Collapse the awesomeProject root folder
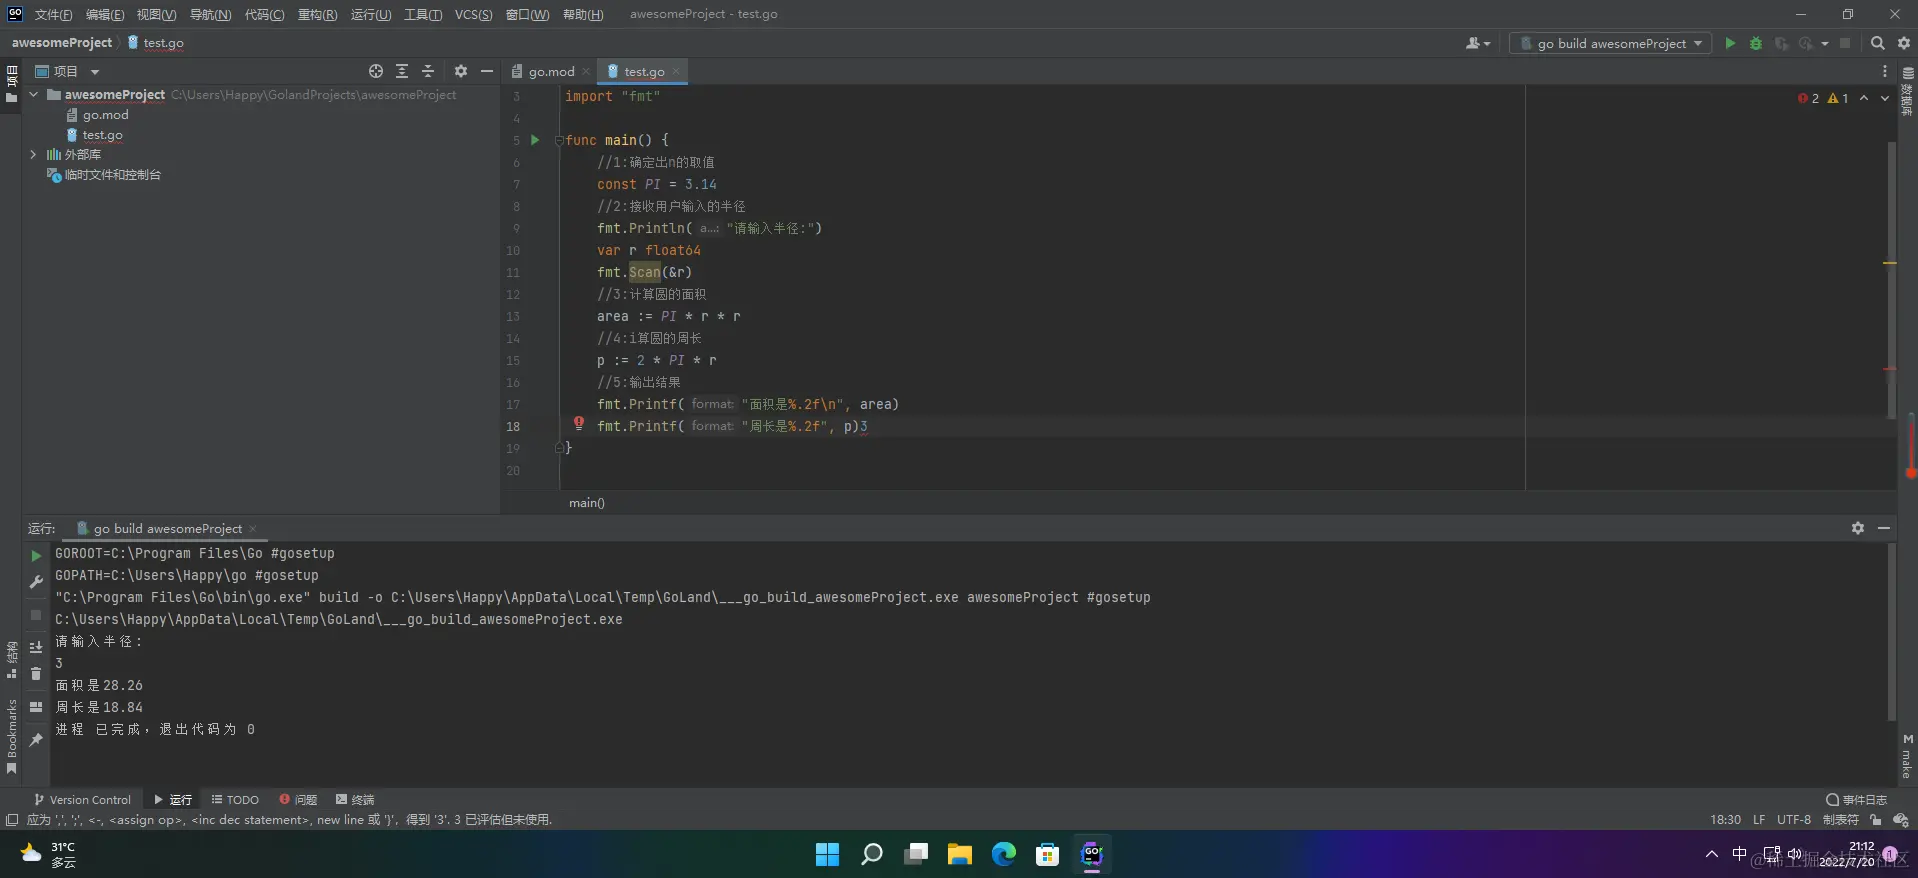The height and width of the screenshot is (878, 1918). 34,95
